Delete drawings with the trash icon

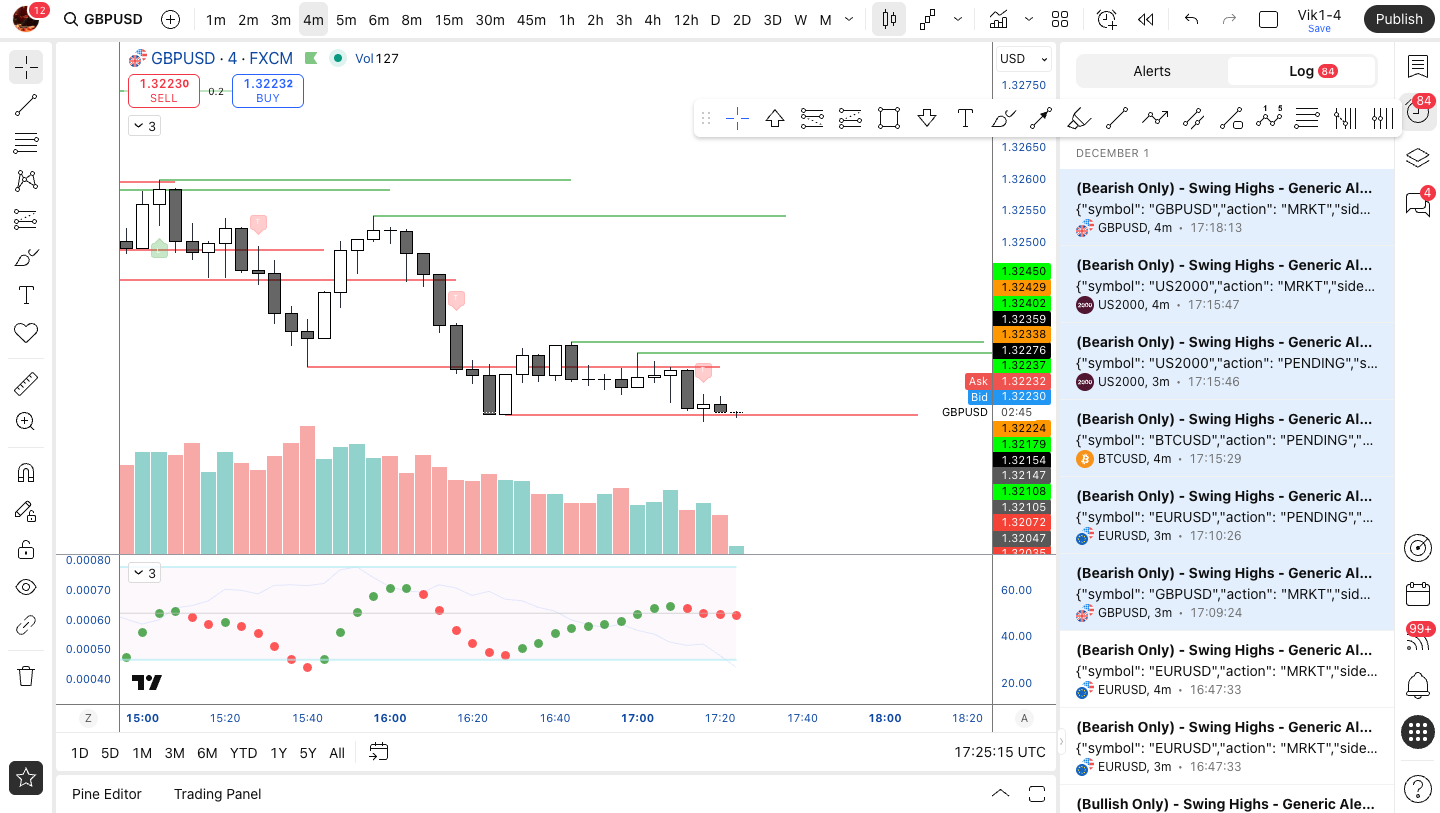pos(26,676)
